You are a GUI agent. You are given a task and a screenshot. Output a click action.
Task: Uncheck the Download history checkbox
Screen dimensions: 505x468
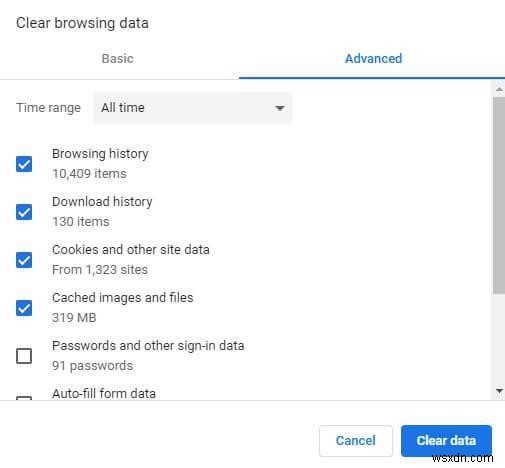click(24, 212)
